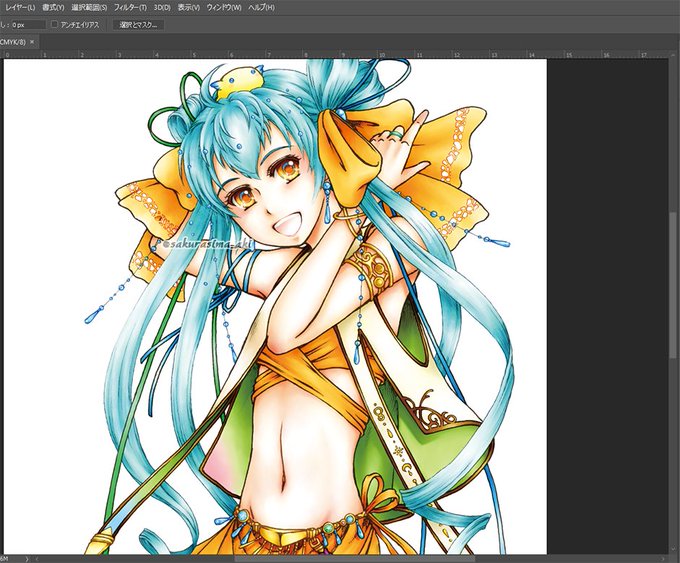680x563 pixels.
Task: Open the 書式(Y) menu
Action: point(53,8)
